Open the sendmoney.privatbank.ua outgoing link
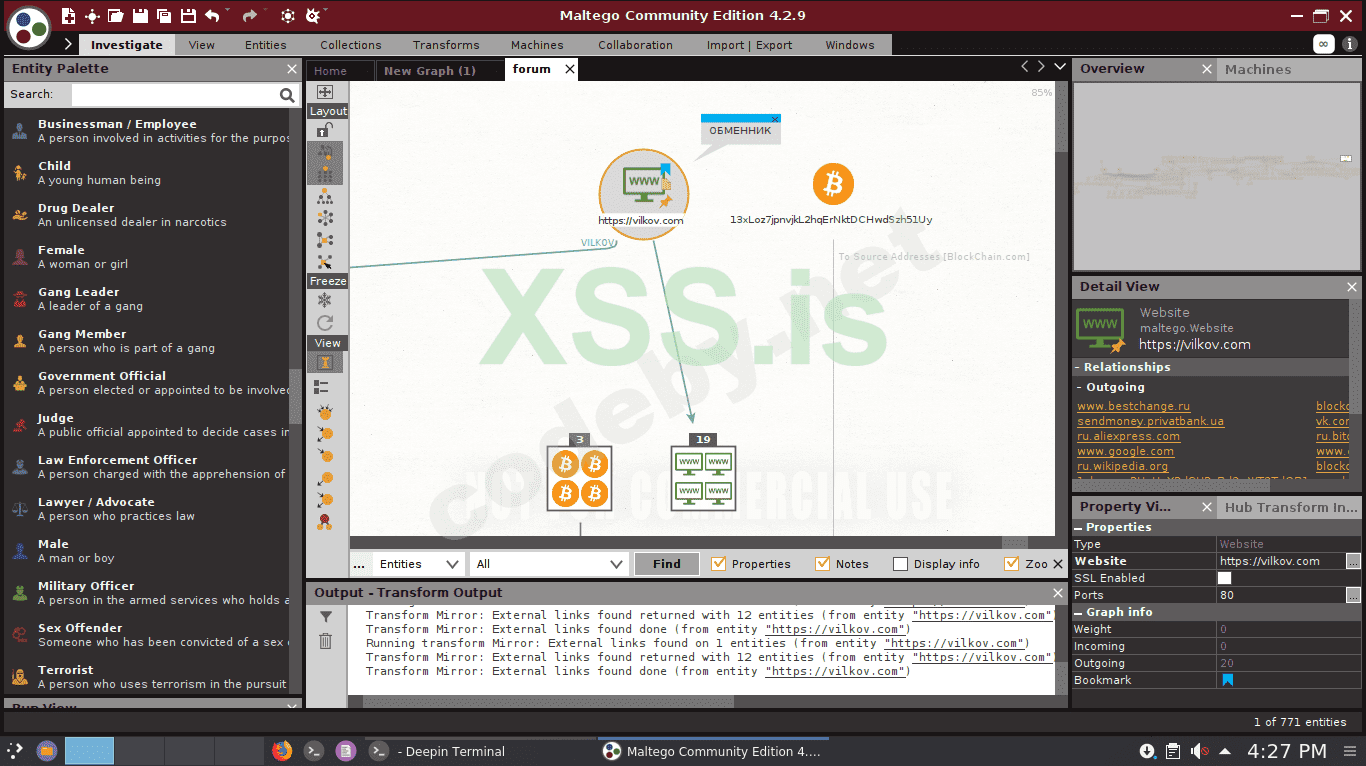 click(1150, 421)
